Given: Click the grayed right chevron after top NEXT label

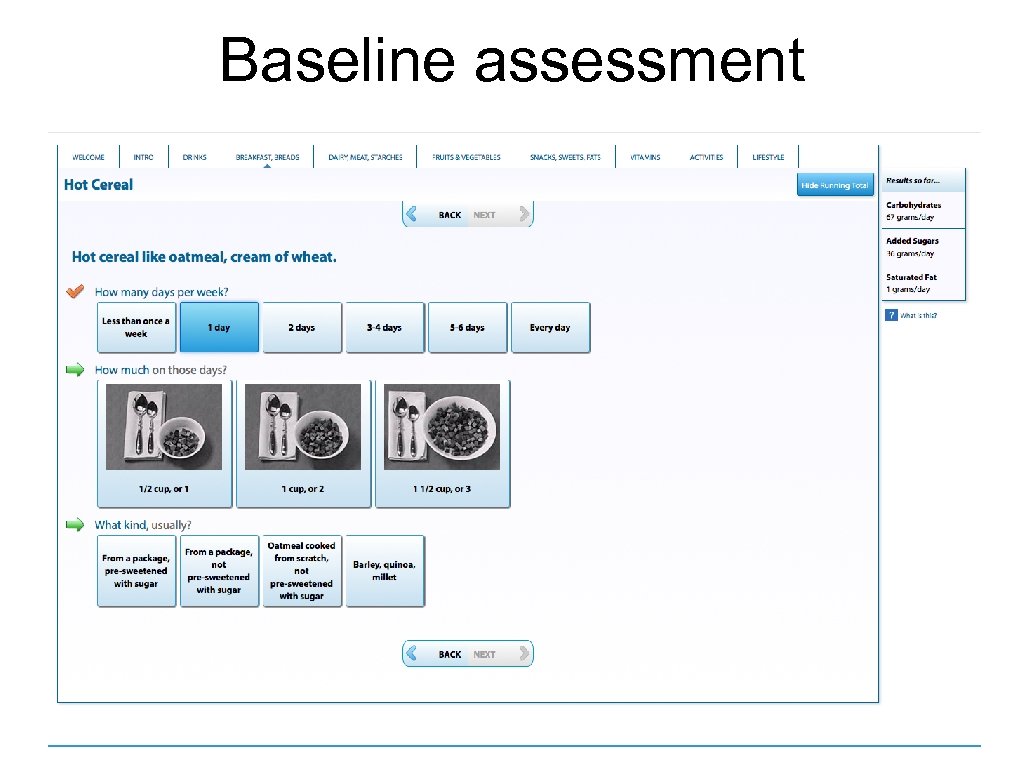Looking at the screenshot, I should (x=523, y=214).
